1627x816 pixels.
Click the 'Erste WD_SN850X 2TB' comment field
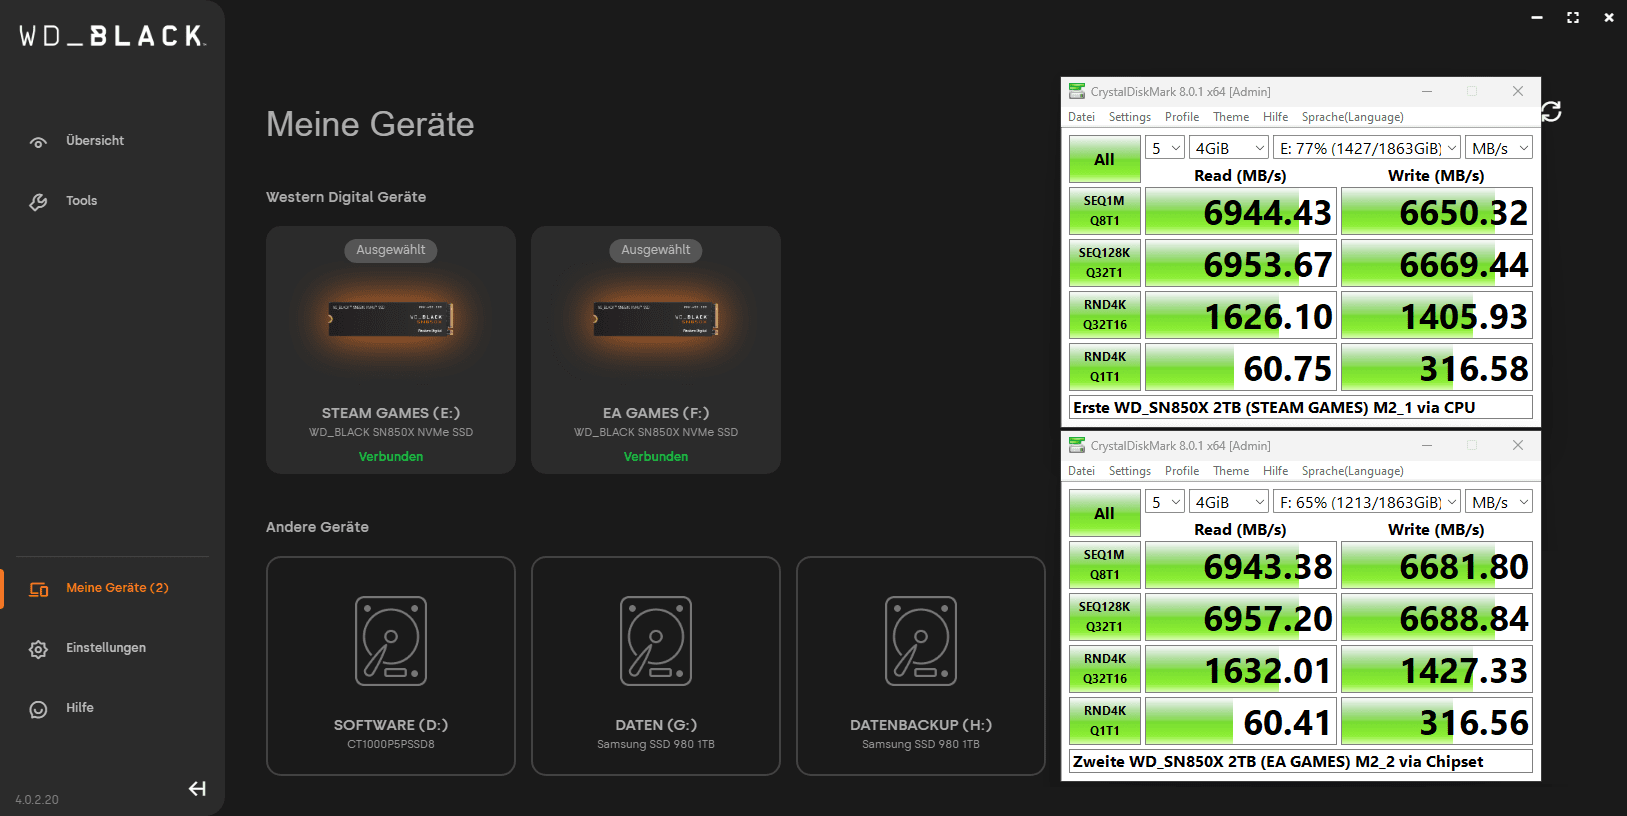(x=1301, y=408)
